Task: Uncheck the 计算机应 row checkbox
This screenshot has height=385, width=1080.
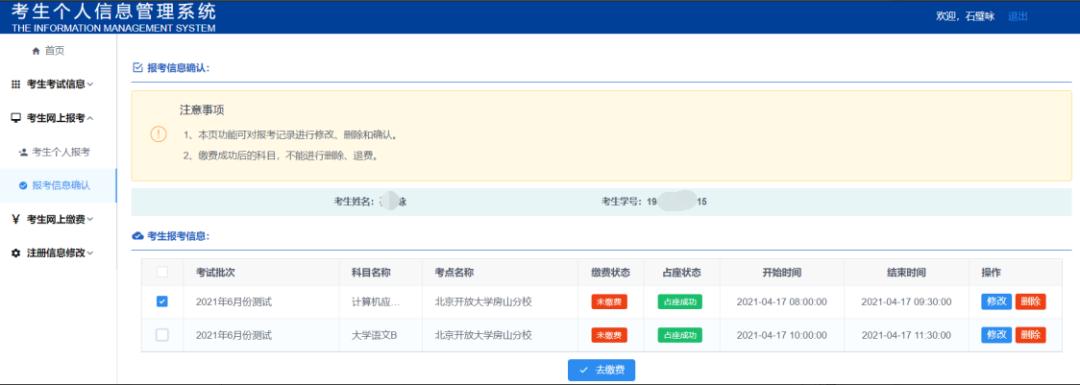Action: click(x=162, y=302)
